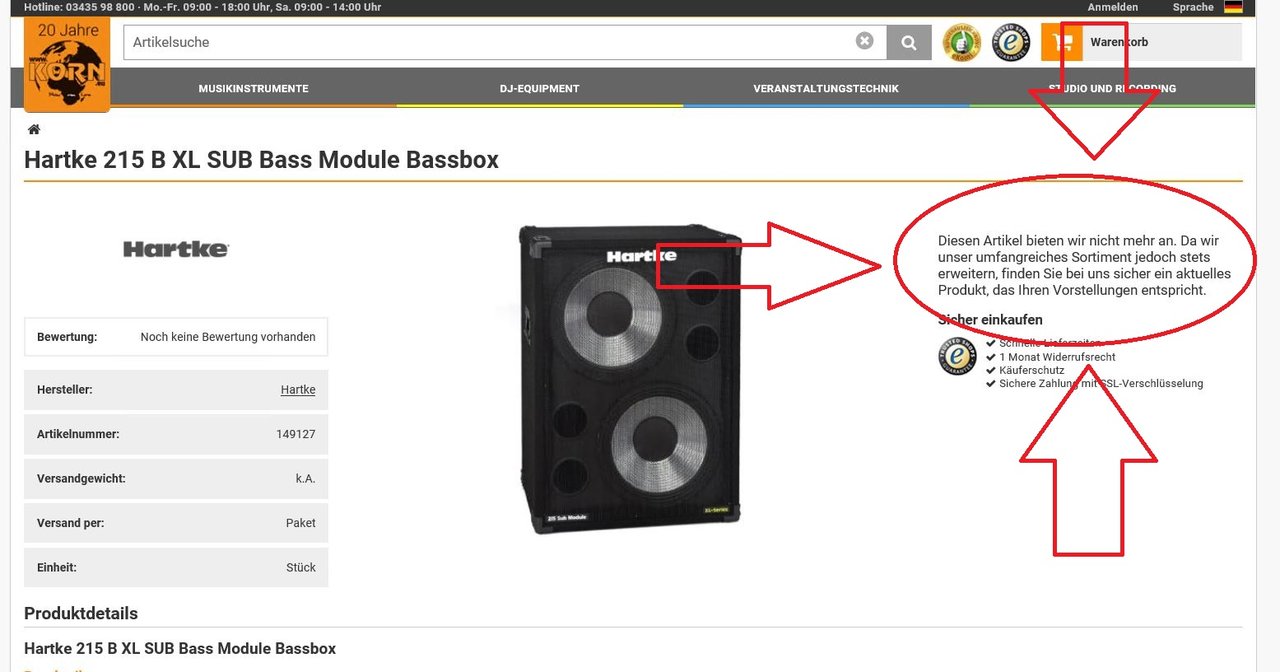Follow the Hartke manufacturer link
The image size is (1280, 672).
coord(298,390)
